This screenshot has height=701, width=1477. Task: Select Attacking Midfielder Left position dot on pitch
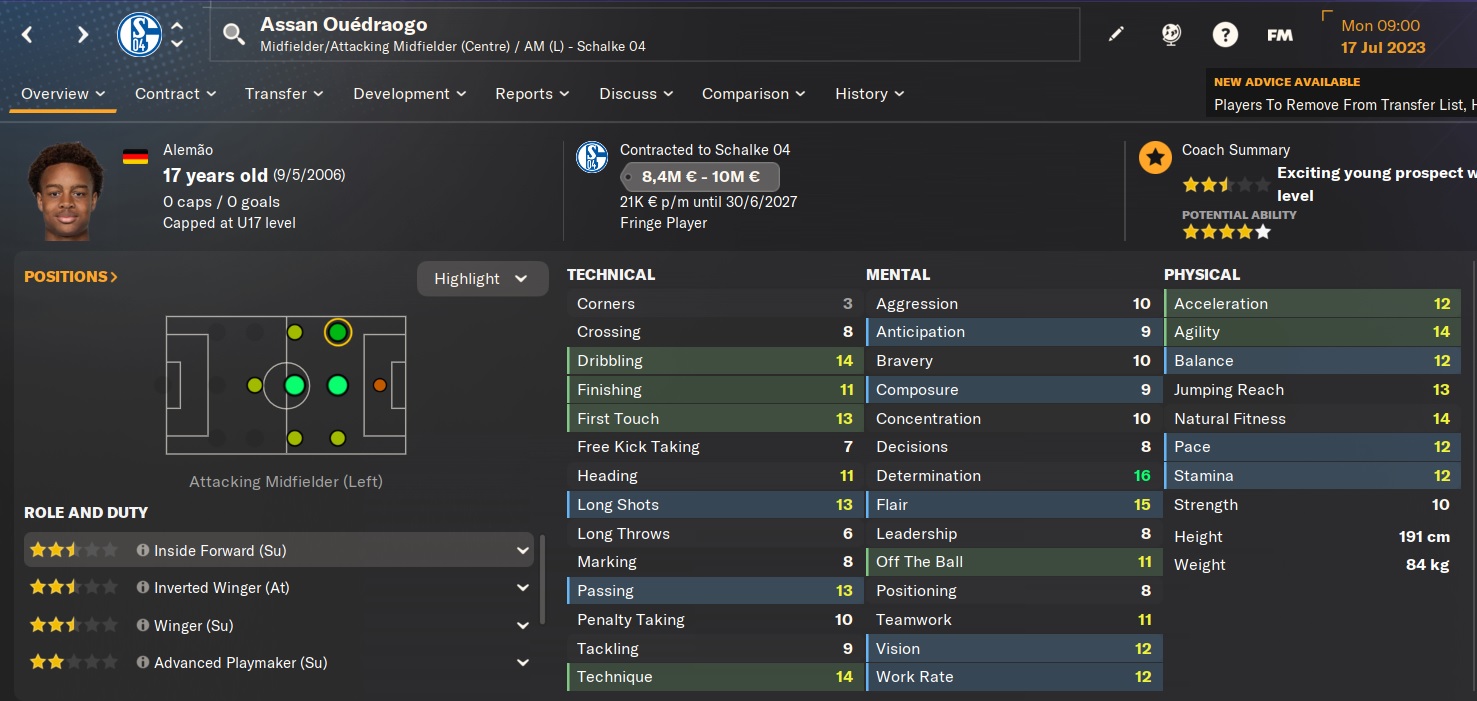337,332
